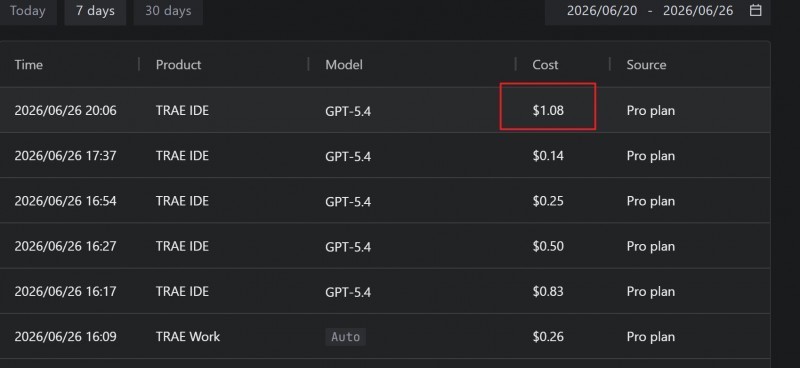
Task: Click the Product column header
Action: pyautogui.click(x=179, y=65)
